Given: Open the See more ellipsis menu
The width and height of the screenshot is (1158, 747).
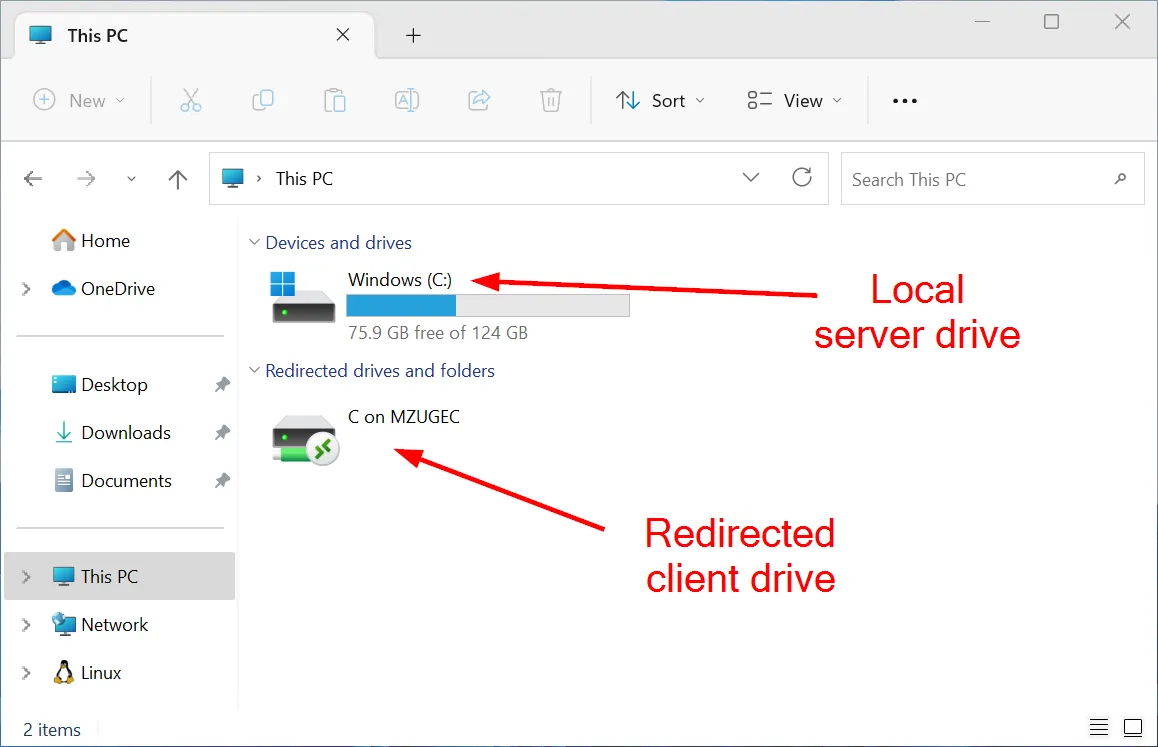Looking at the screenshot, I should pos(904,101).
